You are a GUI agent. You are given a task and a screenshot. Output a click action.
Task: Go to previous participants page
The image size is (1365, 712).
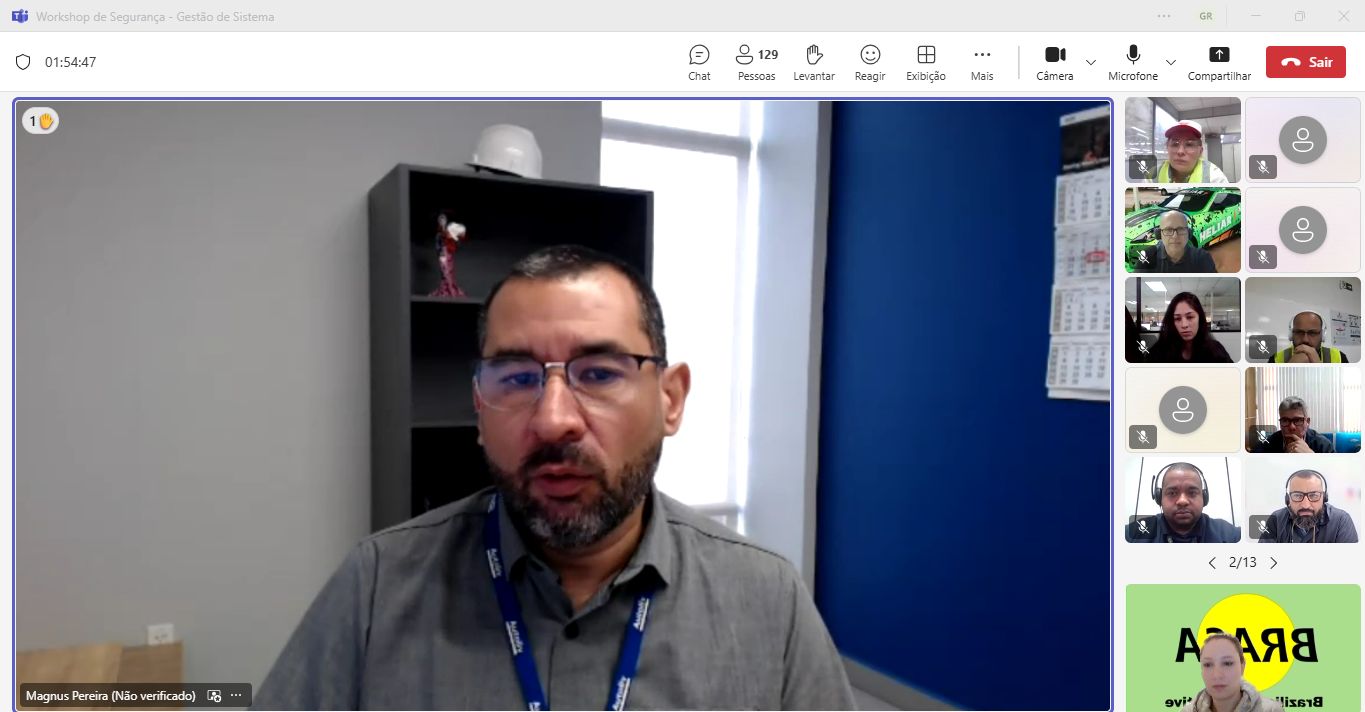tap(1212, 563)
